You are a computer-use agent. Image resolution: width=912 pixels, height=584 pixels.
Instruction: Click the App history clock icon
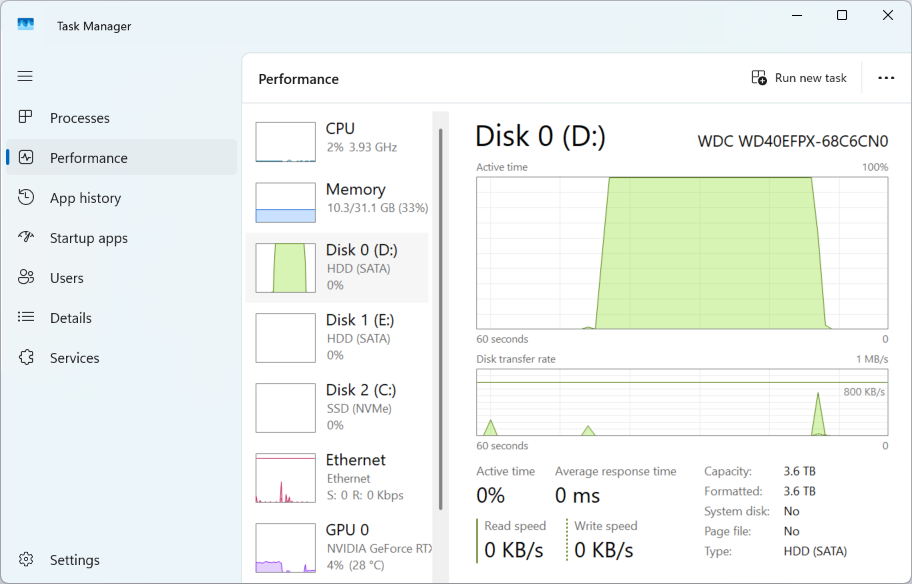click(27, 198)
